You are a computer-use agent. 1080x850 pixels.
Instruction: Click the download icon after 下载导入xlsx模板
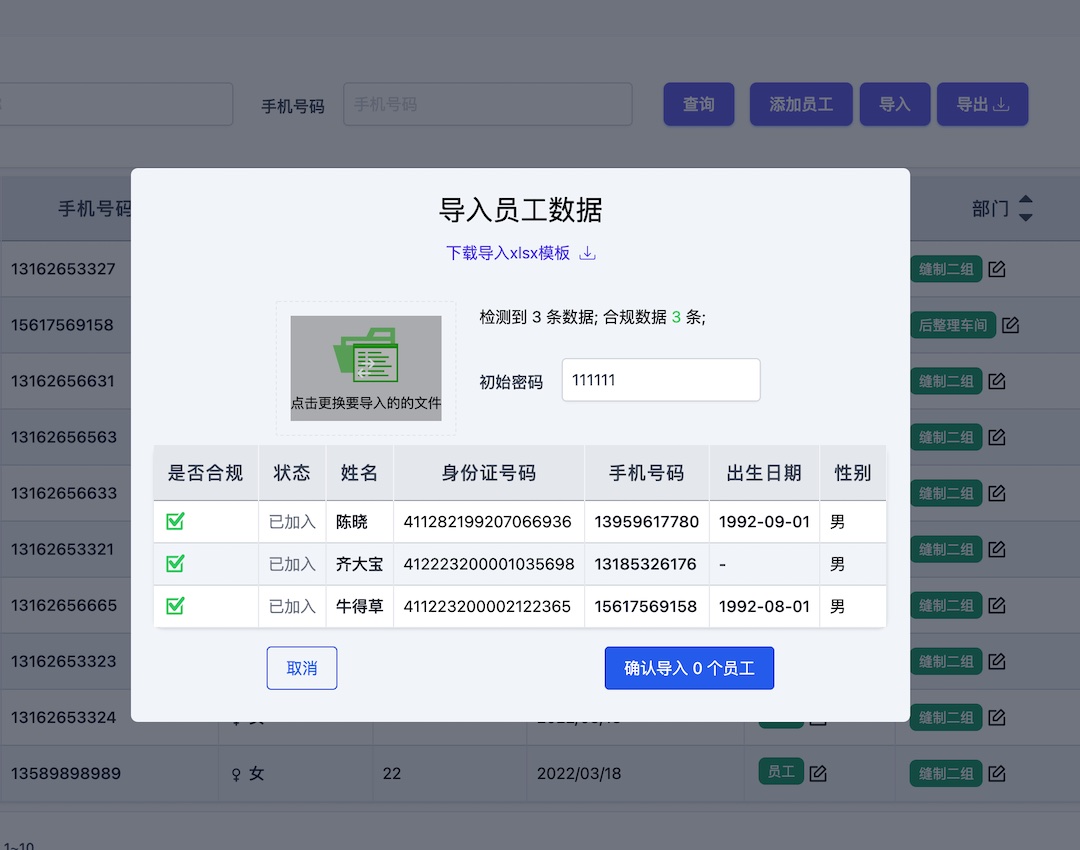point(588,253)
